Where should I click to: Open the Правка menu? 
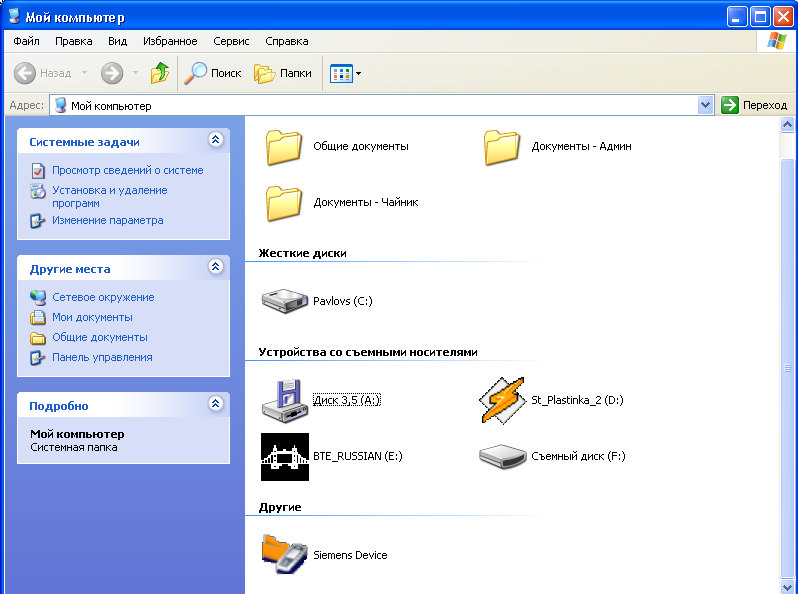point(74,41)
